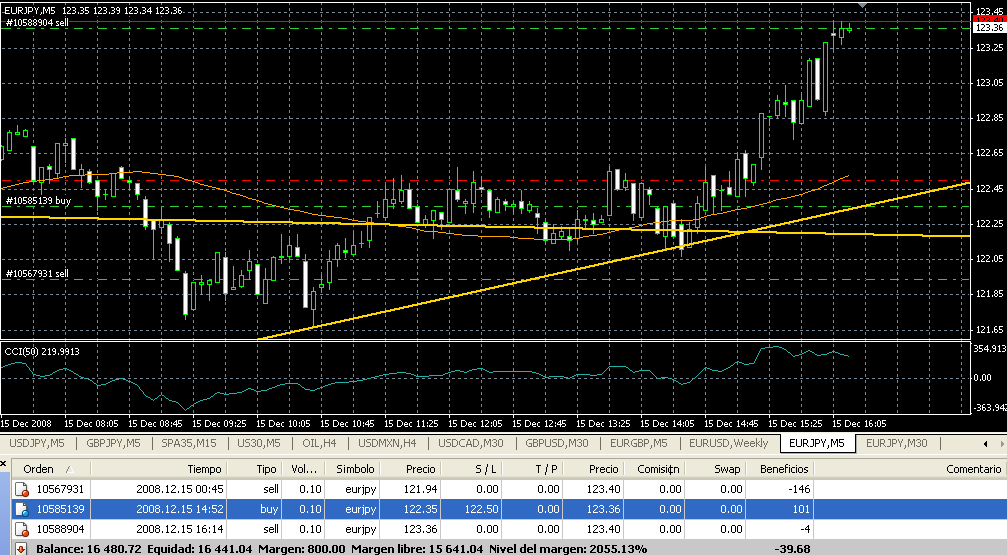Screen dimensions: 1007x555
Task: Sort trades by the Beneficios column header
Action: point(783,469)
